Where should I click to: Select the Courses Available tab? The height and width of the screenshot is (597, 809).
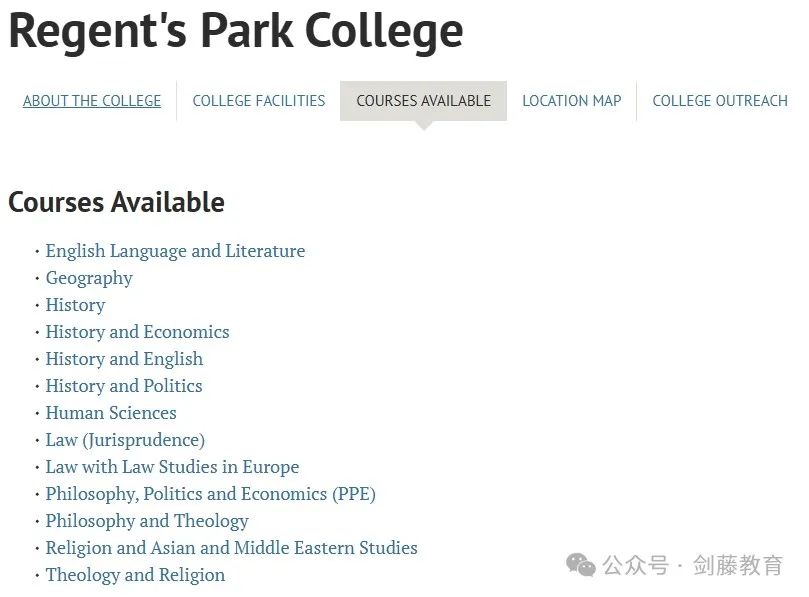(x=424, y=101)
